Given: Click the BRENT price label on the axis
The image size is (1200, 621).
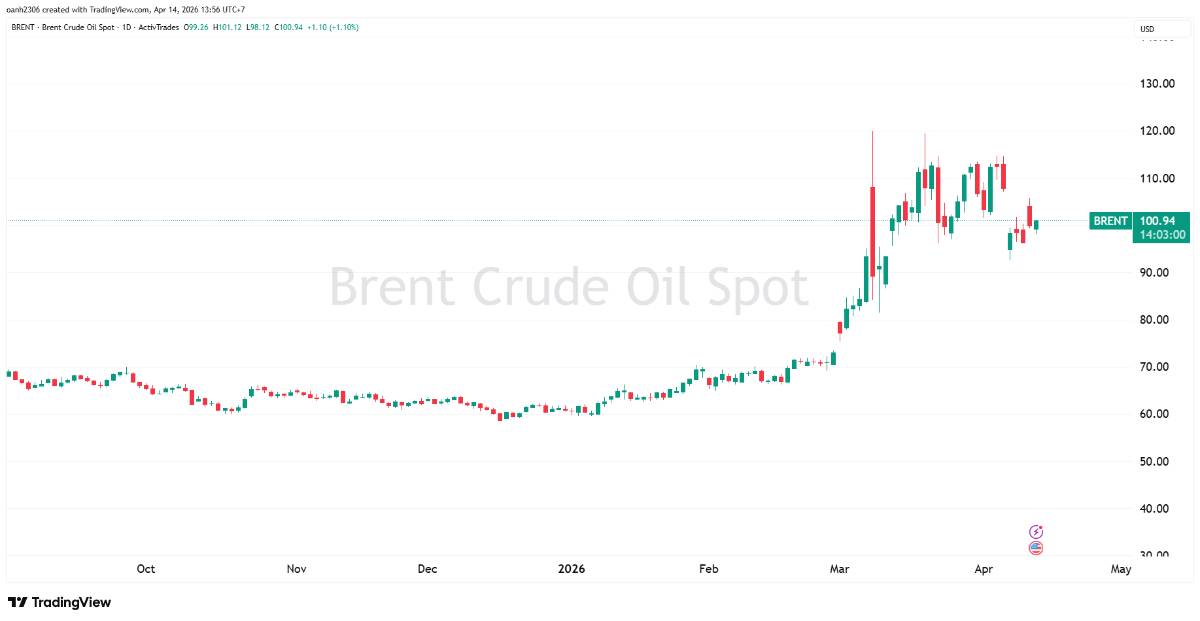Looking at the screenshot, I should [x=1160, y=220].
